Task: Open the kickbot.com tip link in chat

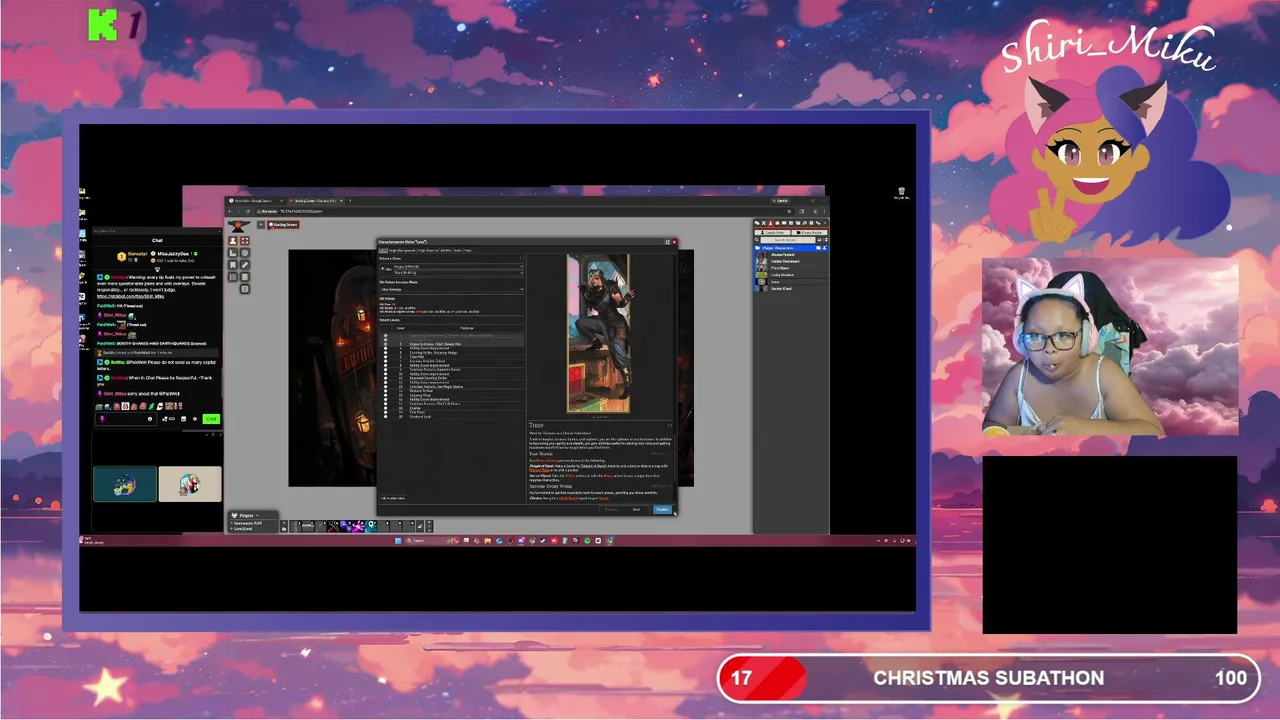Action: coord(131,296)
